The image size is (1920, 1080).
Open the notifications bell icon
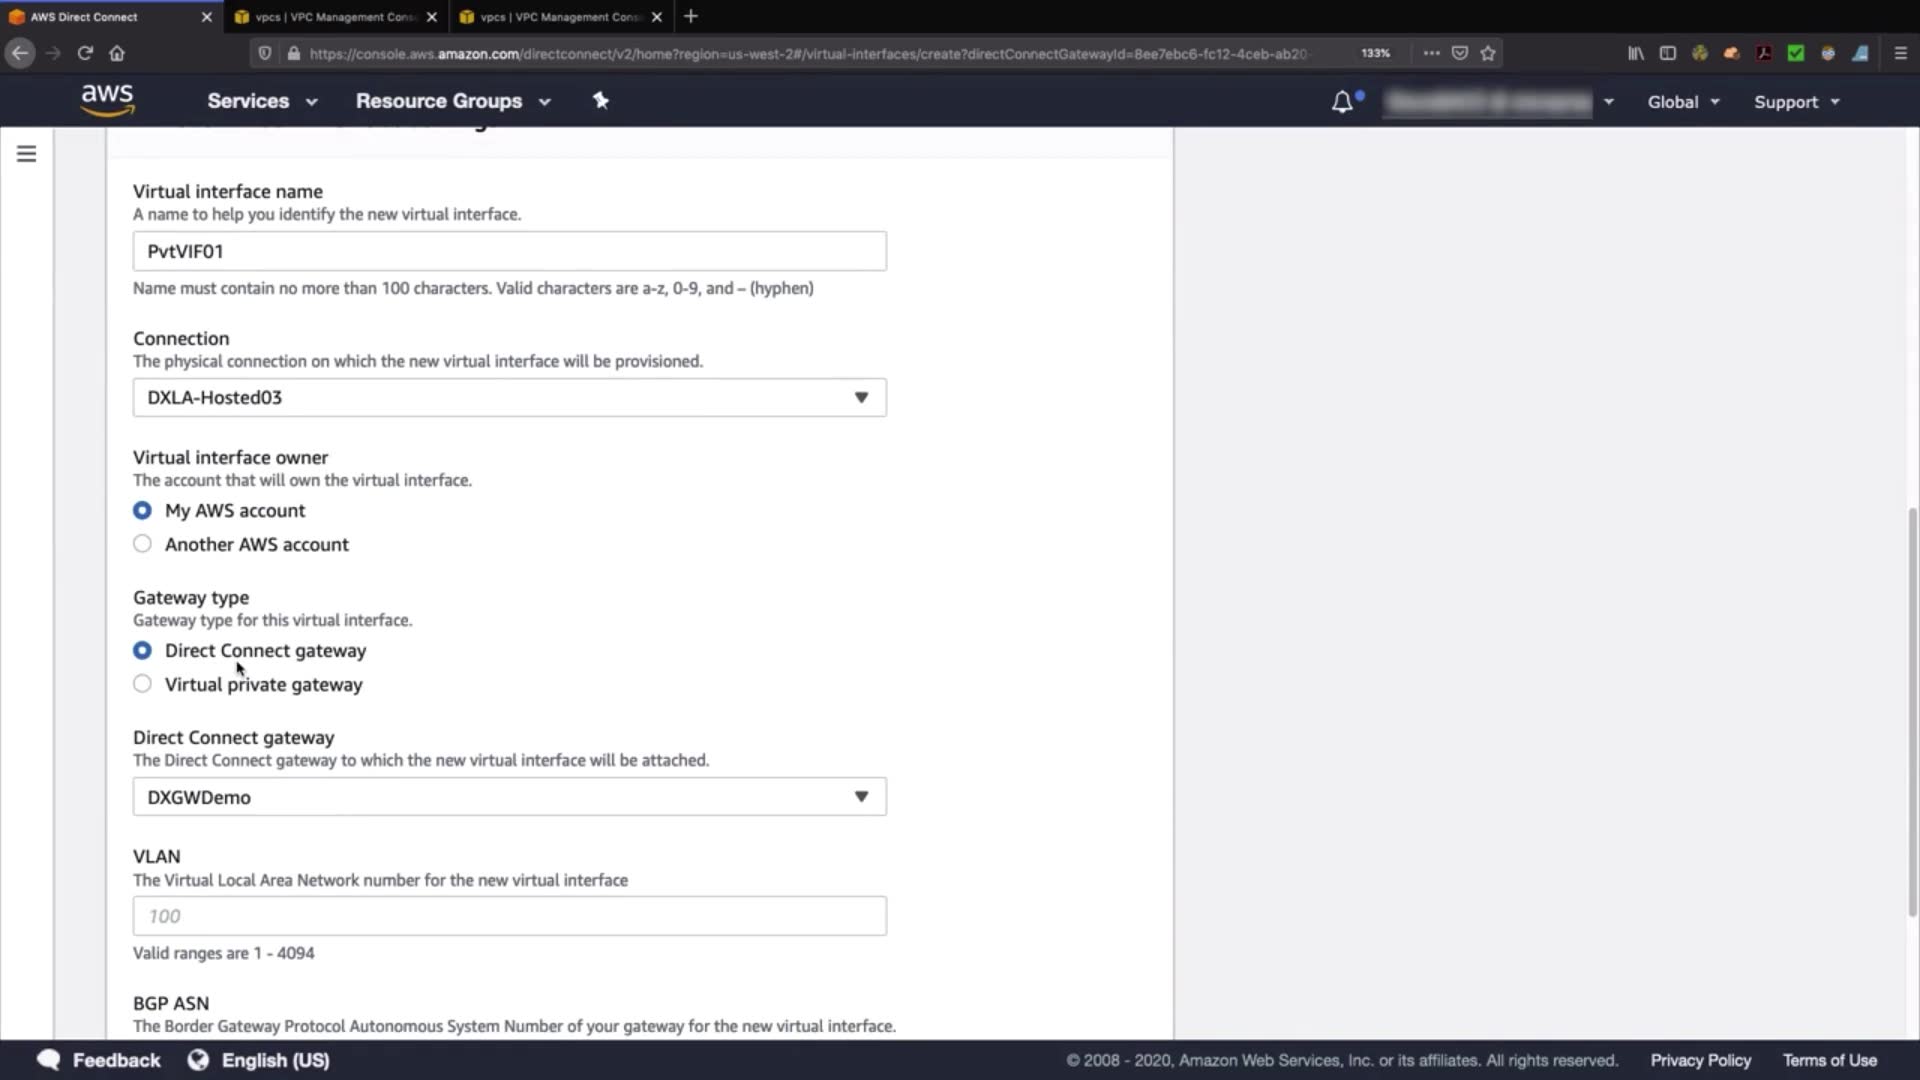pos(1342,102)
